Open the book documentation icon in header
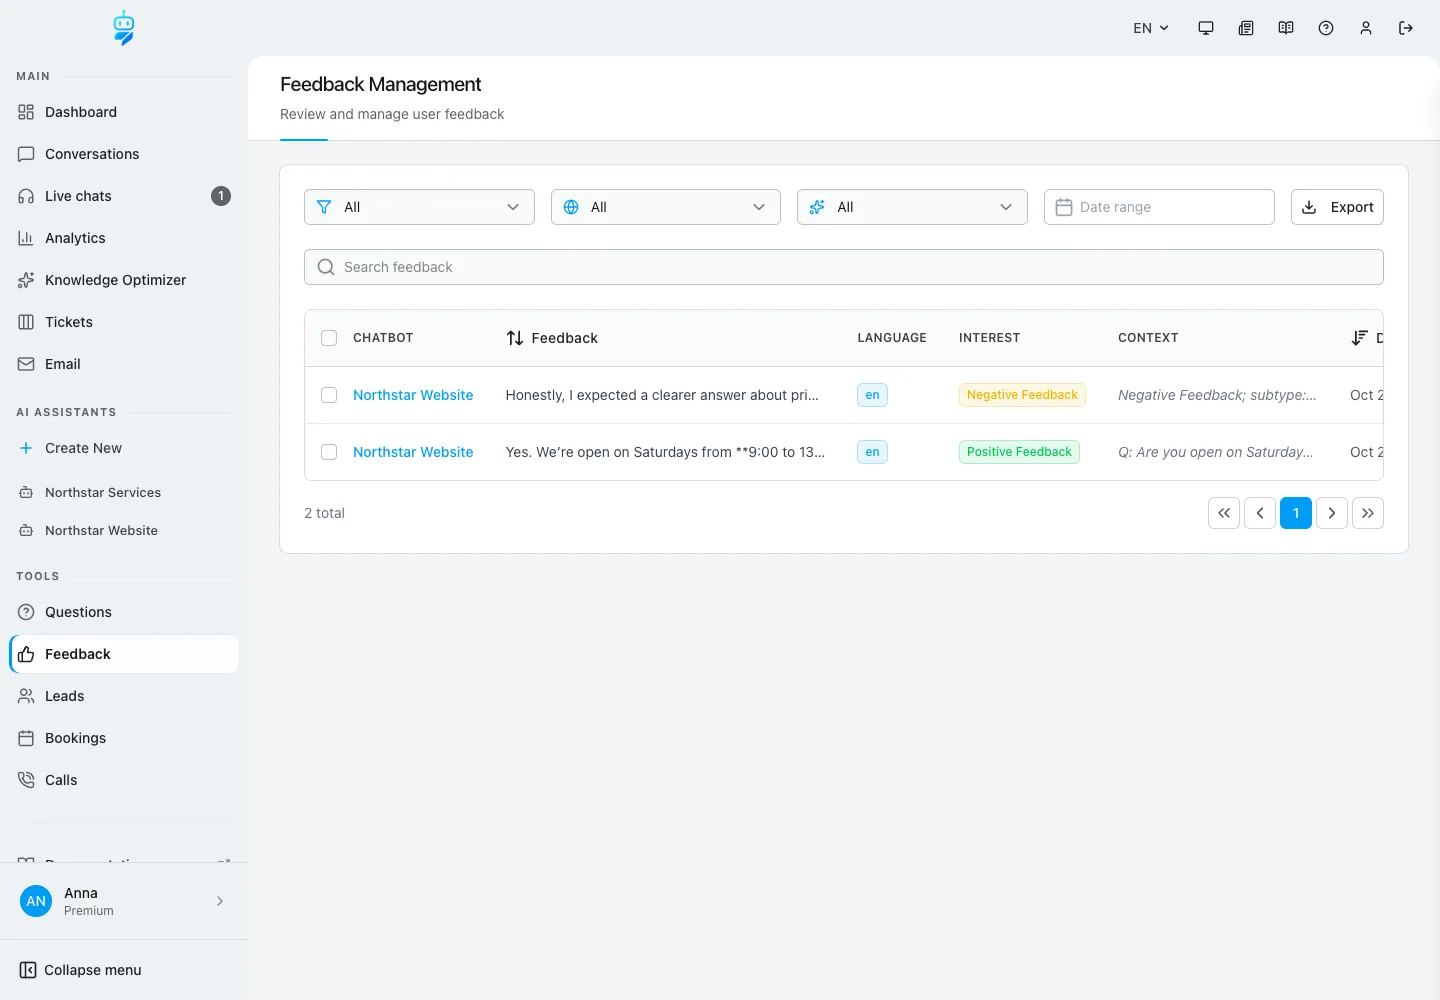This screenshot has height=1000, width=1440. pos(1286,28)
